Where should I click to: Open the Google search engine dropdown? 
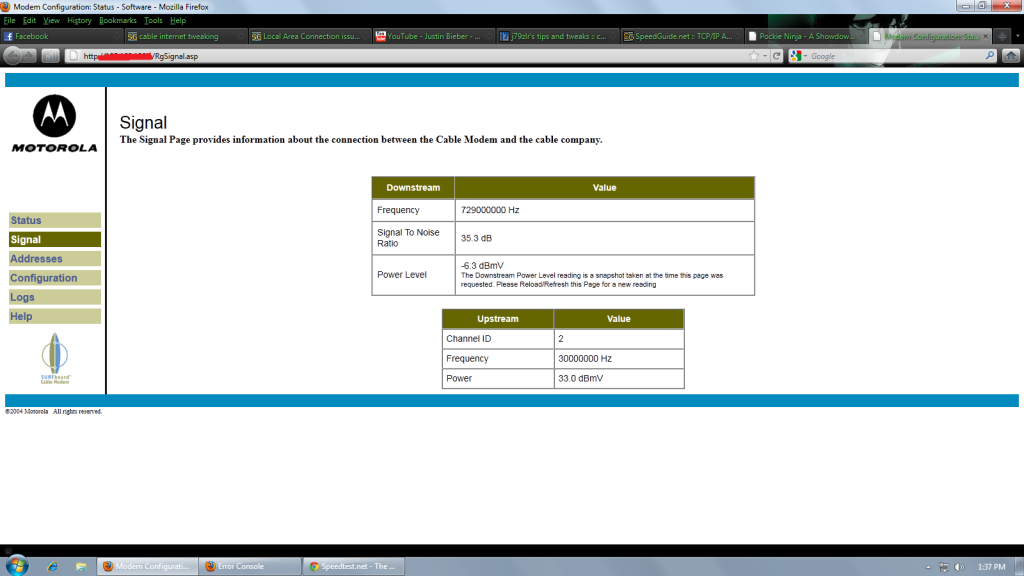[x=797, y=56]
